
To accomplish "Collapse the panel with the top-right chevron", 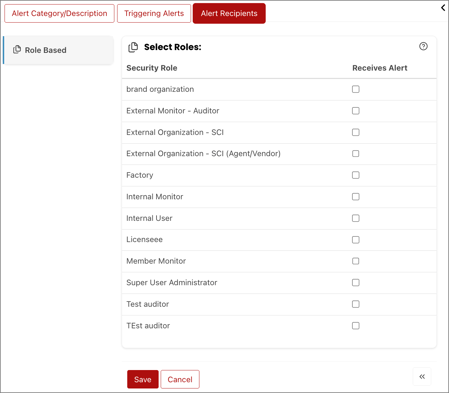I will point(443,8).
